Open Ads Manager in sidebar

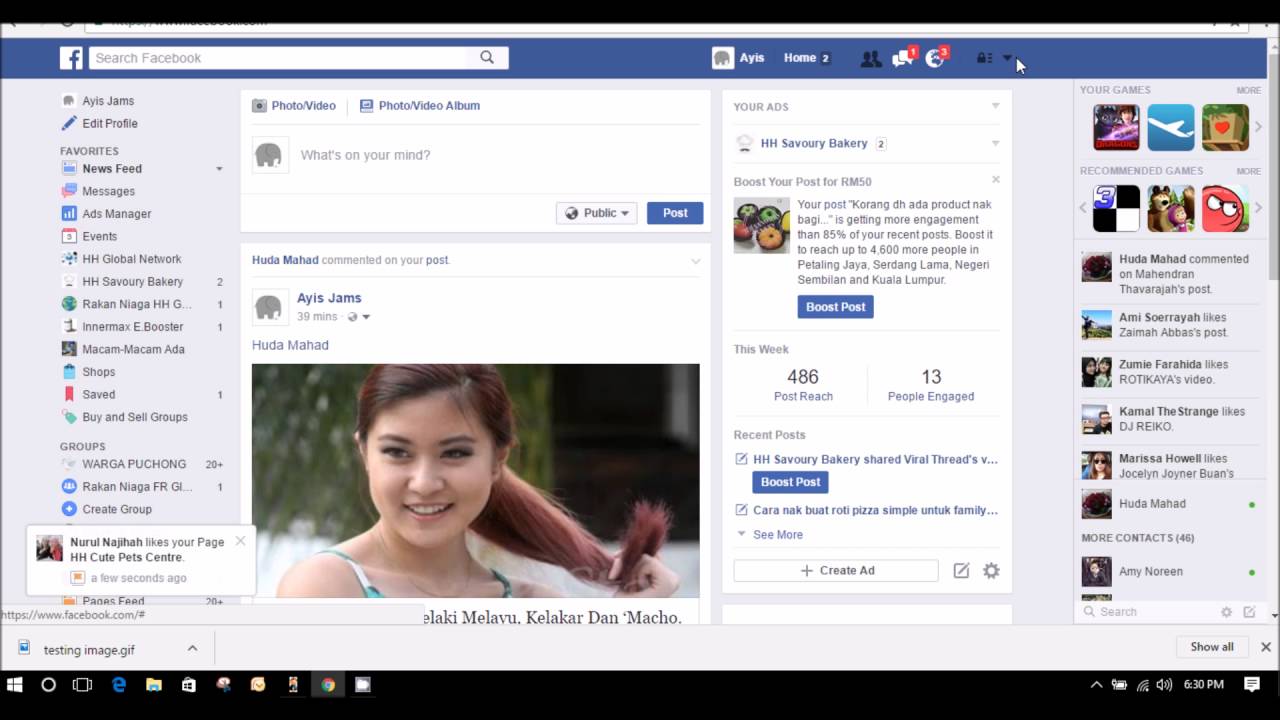[117, 214]
